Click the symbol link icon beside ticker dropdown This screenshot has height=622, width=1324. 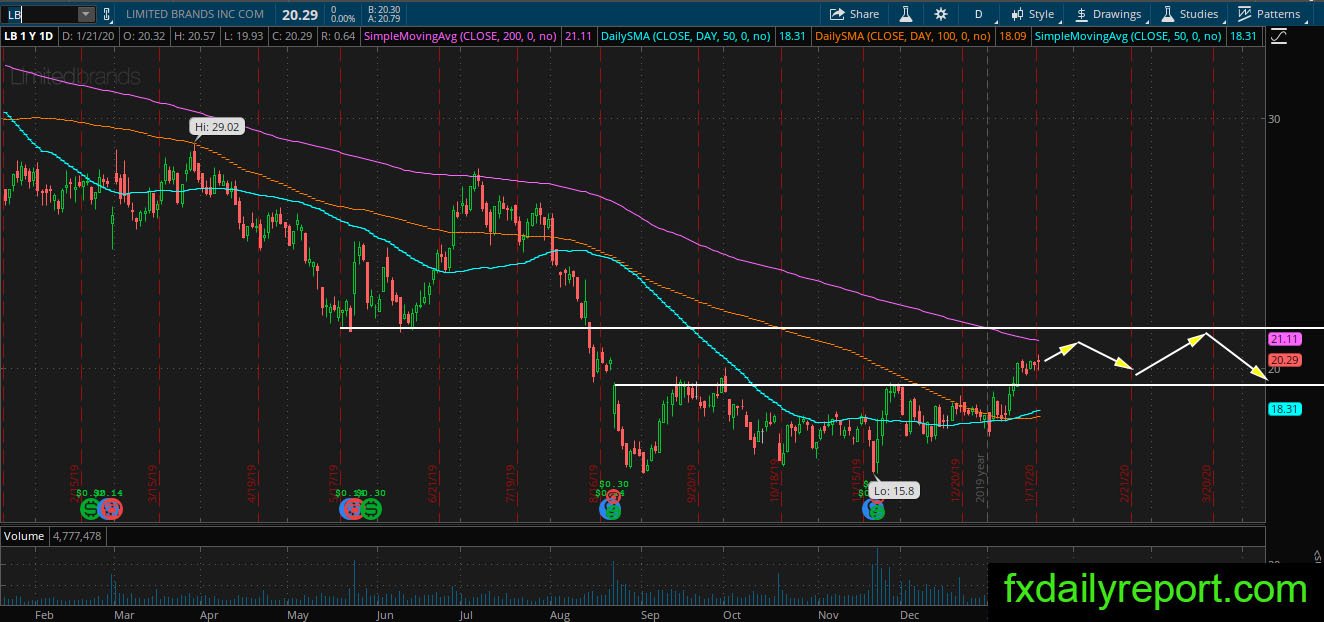pos(110,14)
